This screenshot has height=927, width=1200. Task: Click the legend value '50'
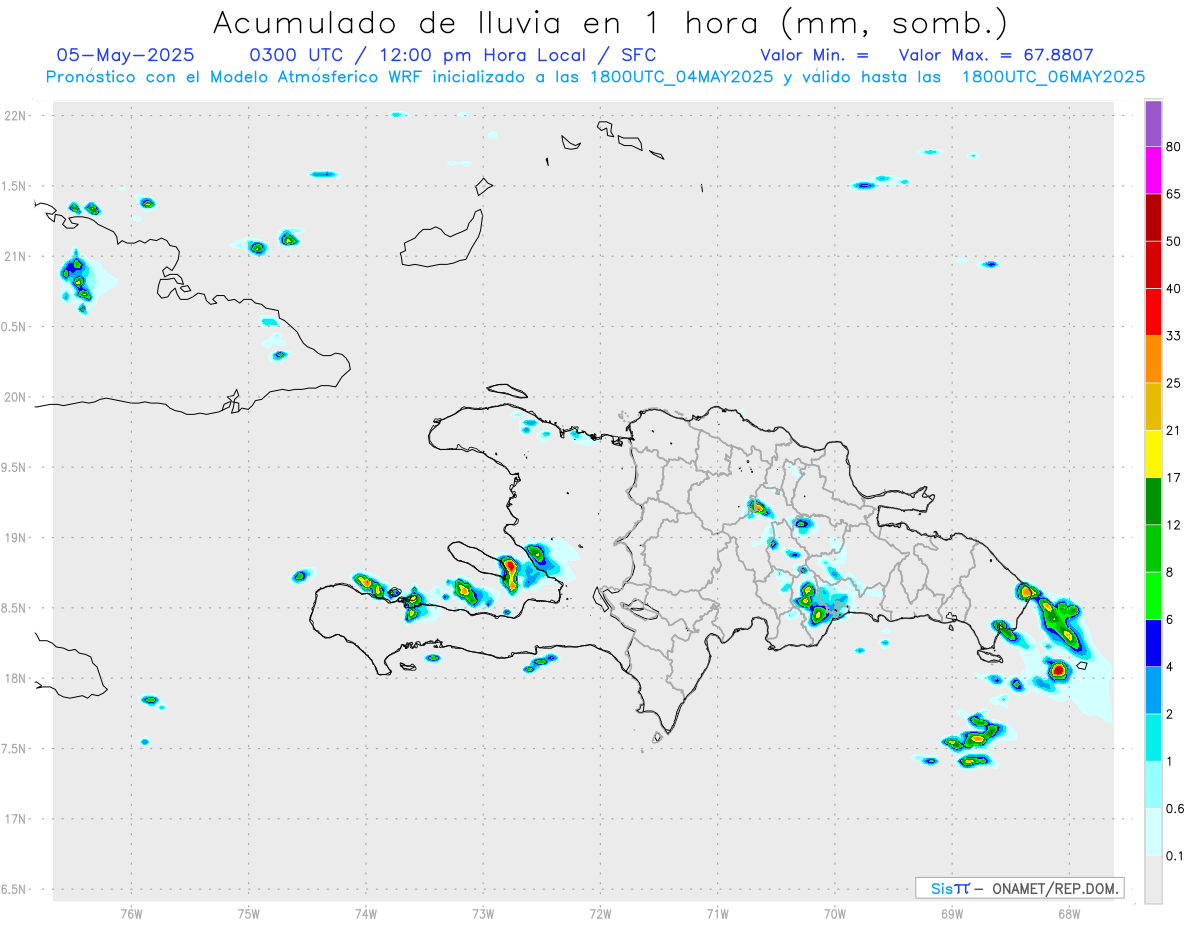click(1174, 241)
